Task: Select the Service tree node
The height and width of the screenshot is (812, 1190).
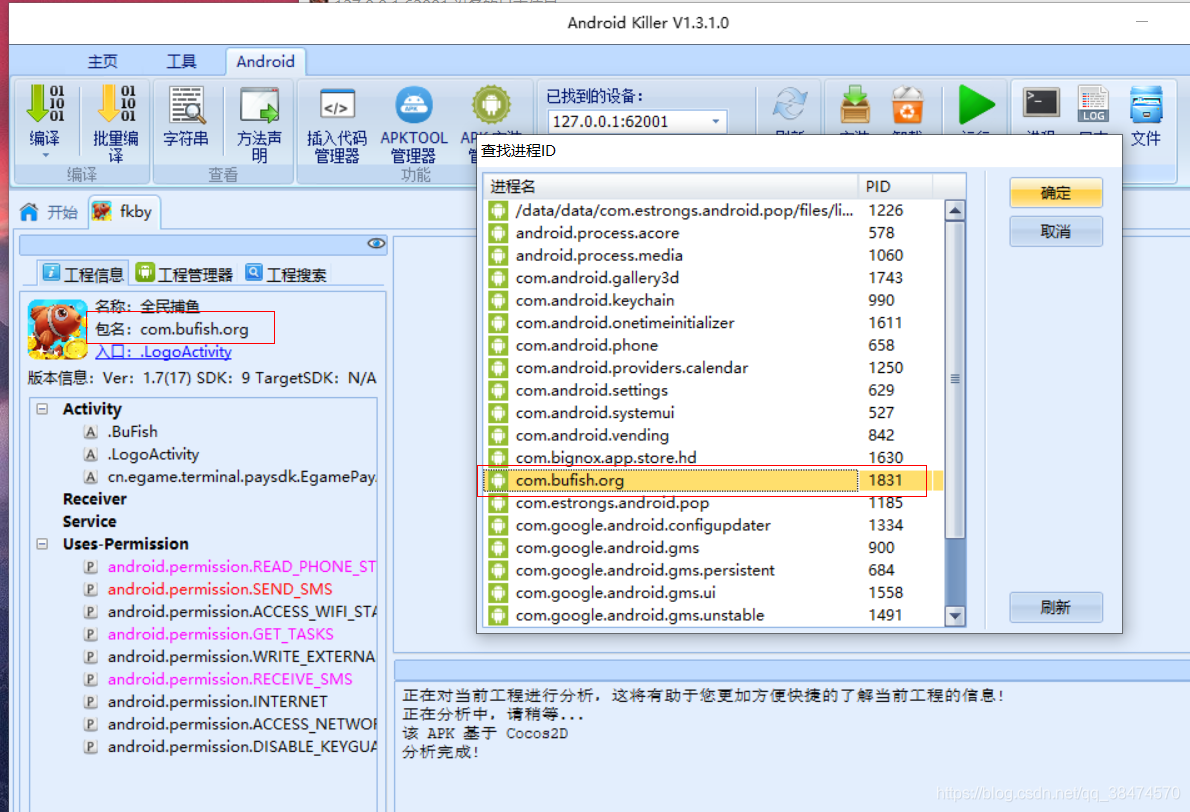Action: (x=90, y=522)
